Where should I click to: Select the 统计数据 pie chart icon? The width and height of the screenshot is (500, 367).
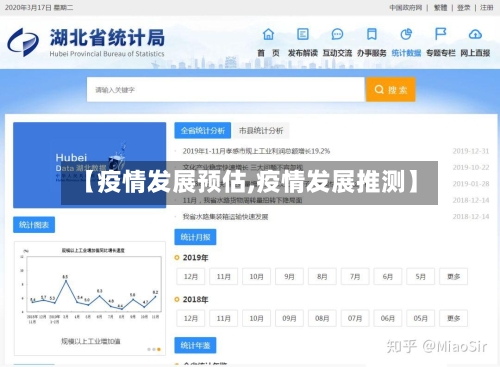(406, 34)
